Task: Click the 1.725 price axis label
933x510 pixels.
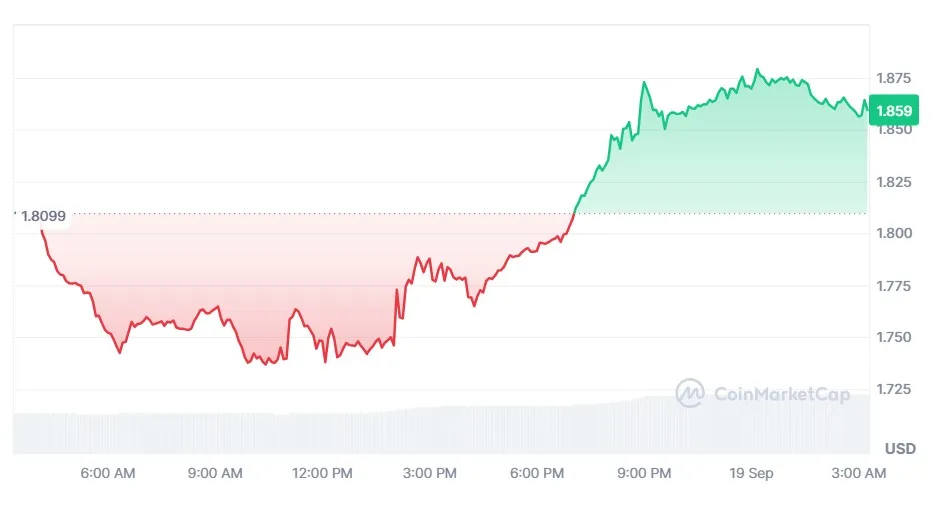Action: coord(893,389)
